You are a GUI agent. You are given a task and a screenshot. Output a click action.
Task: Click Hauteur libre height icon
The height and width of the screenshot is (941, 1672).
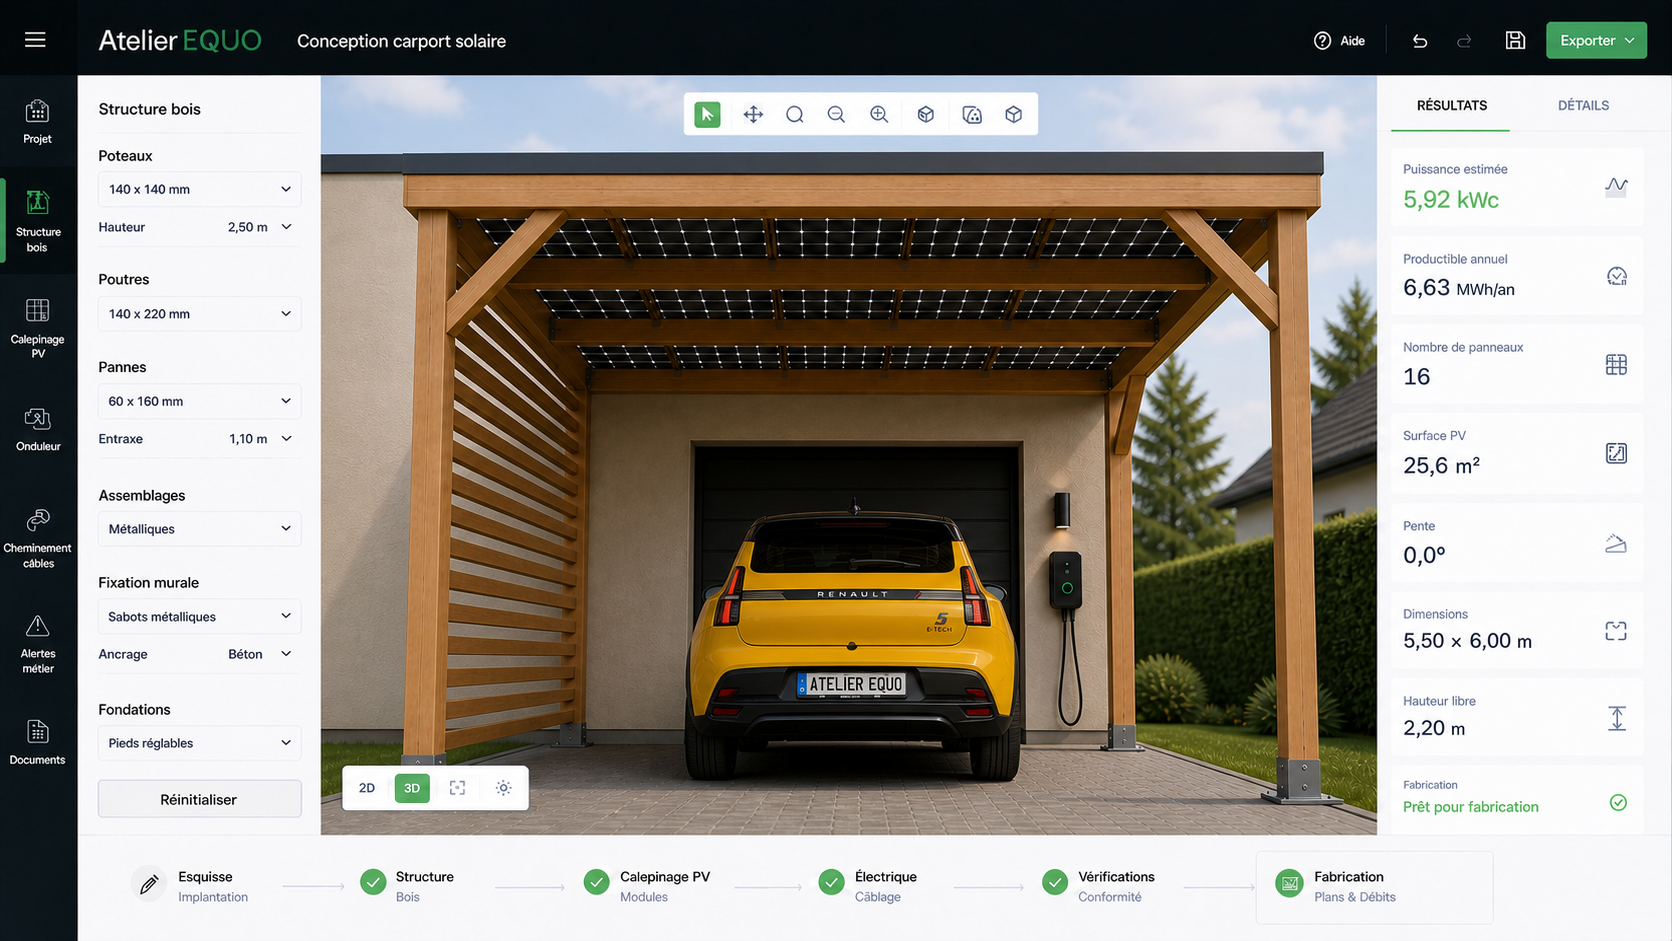(x=1616, y=718)
